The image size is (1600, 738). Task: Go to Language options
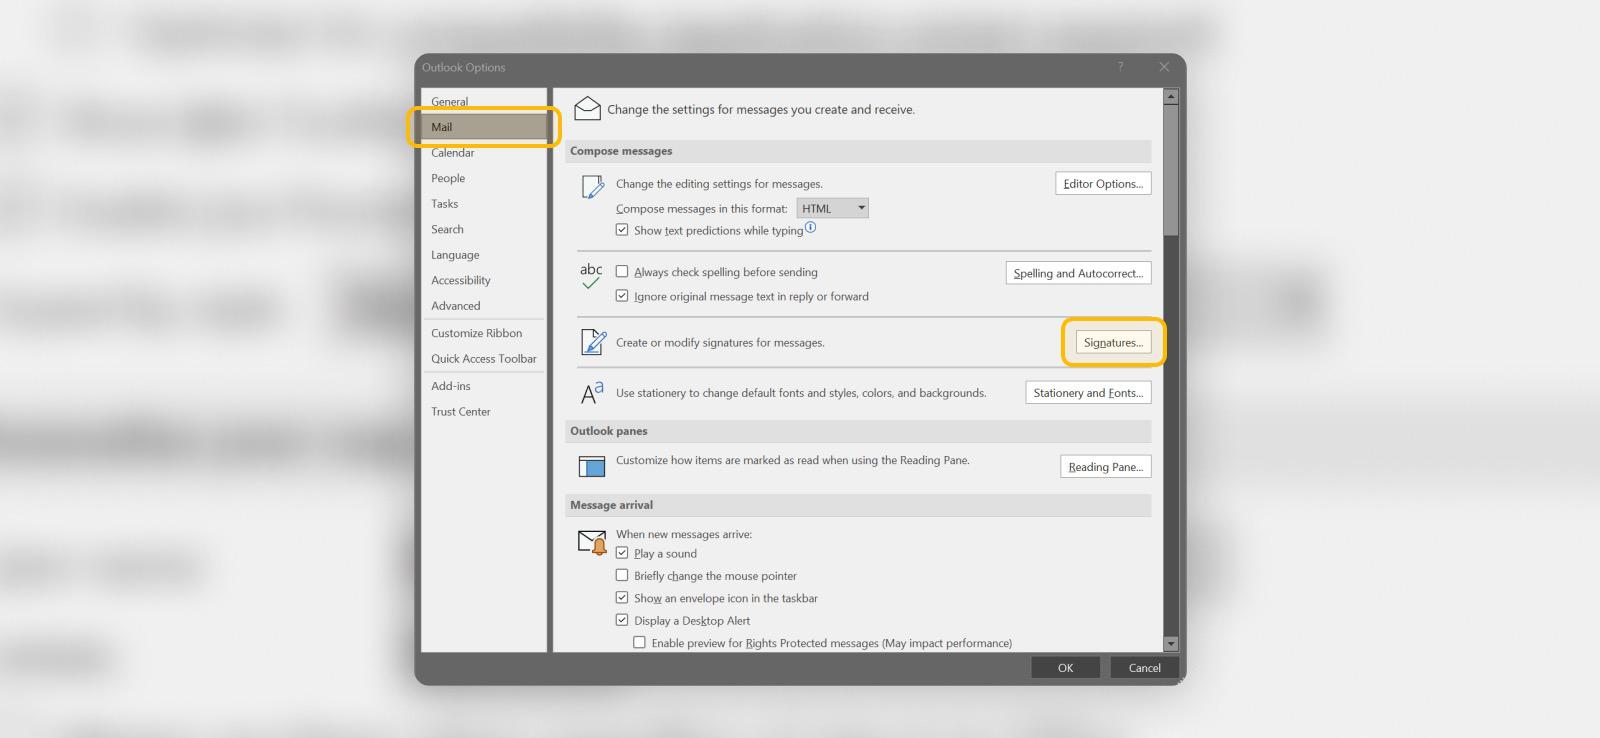coord(484,255)
